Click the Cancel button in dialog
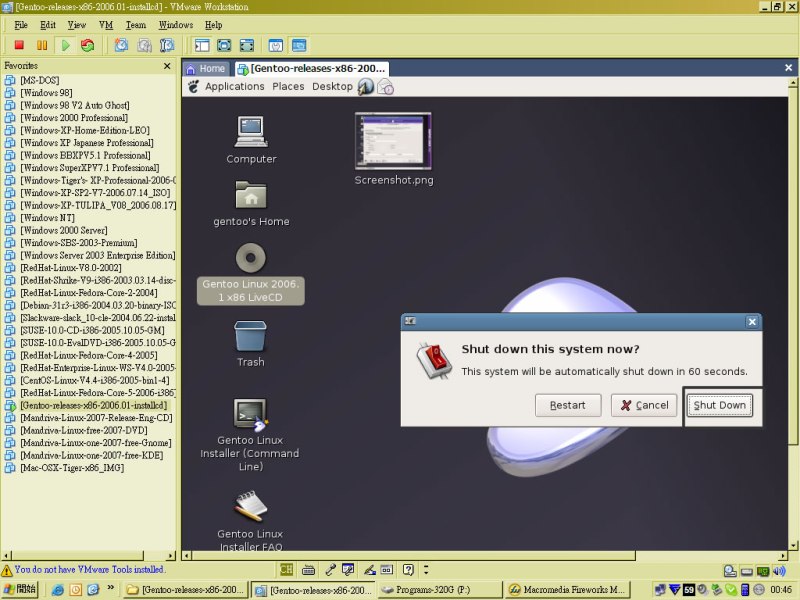 [644, 405]
